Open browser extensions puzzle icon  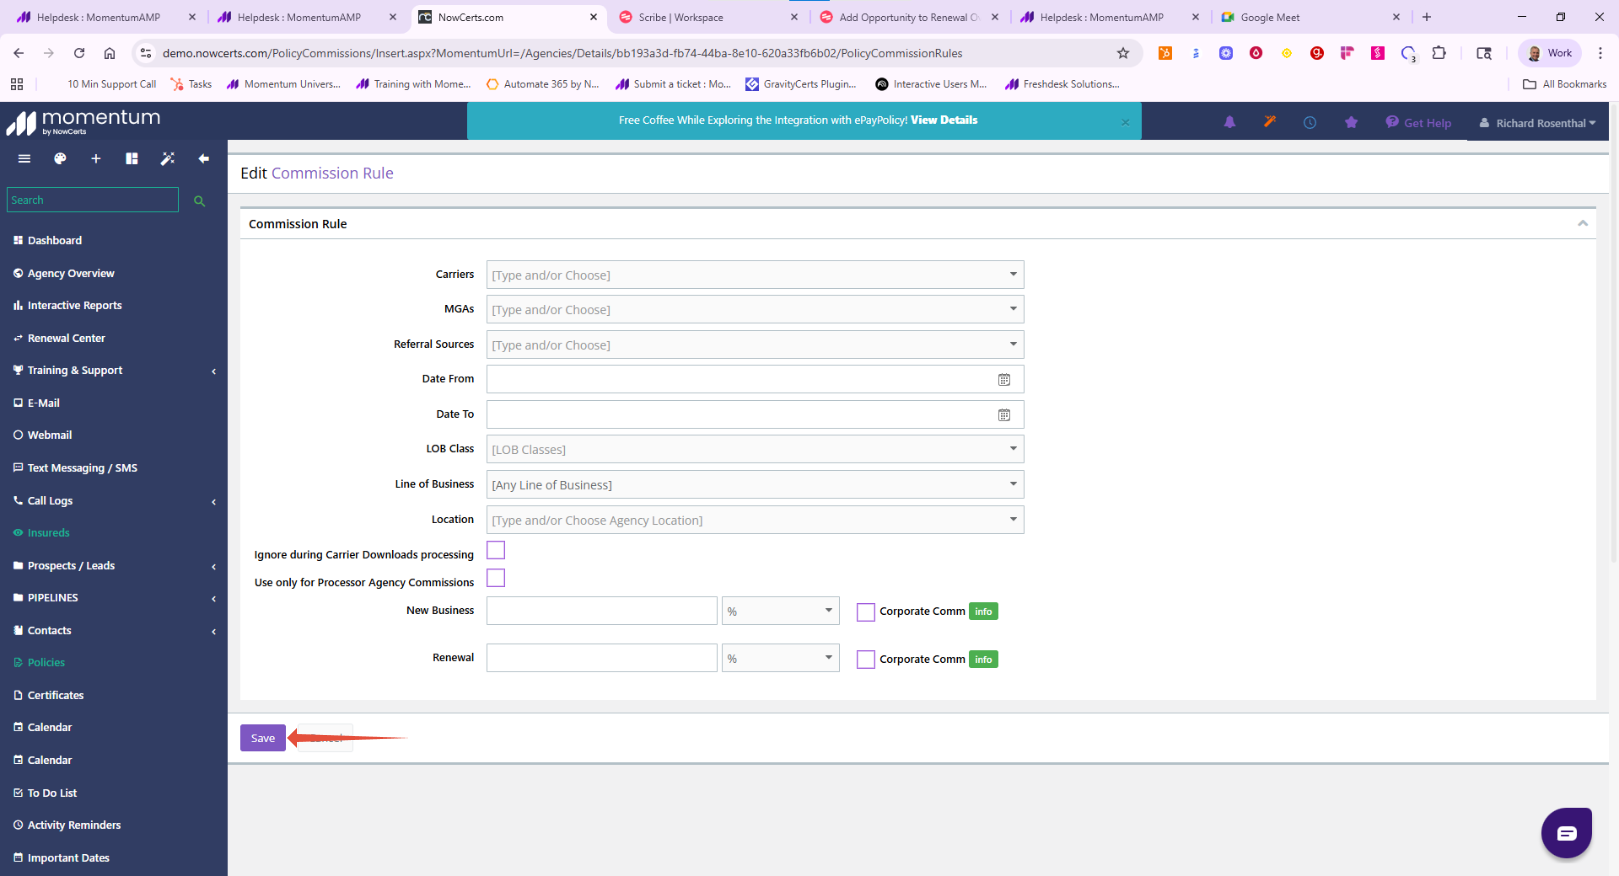click(x=1439, y=53)
